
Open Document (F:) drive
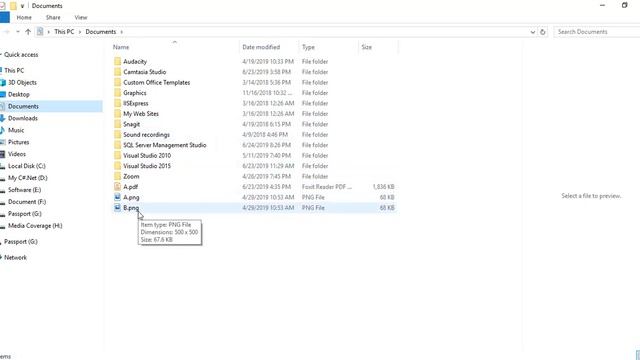[x=27, y=202]
